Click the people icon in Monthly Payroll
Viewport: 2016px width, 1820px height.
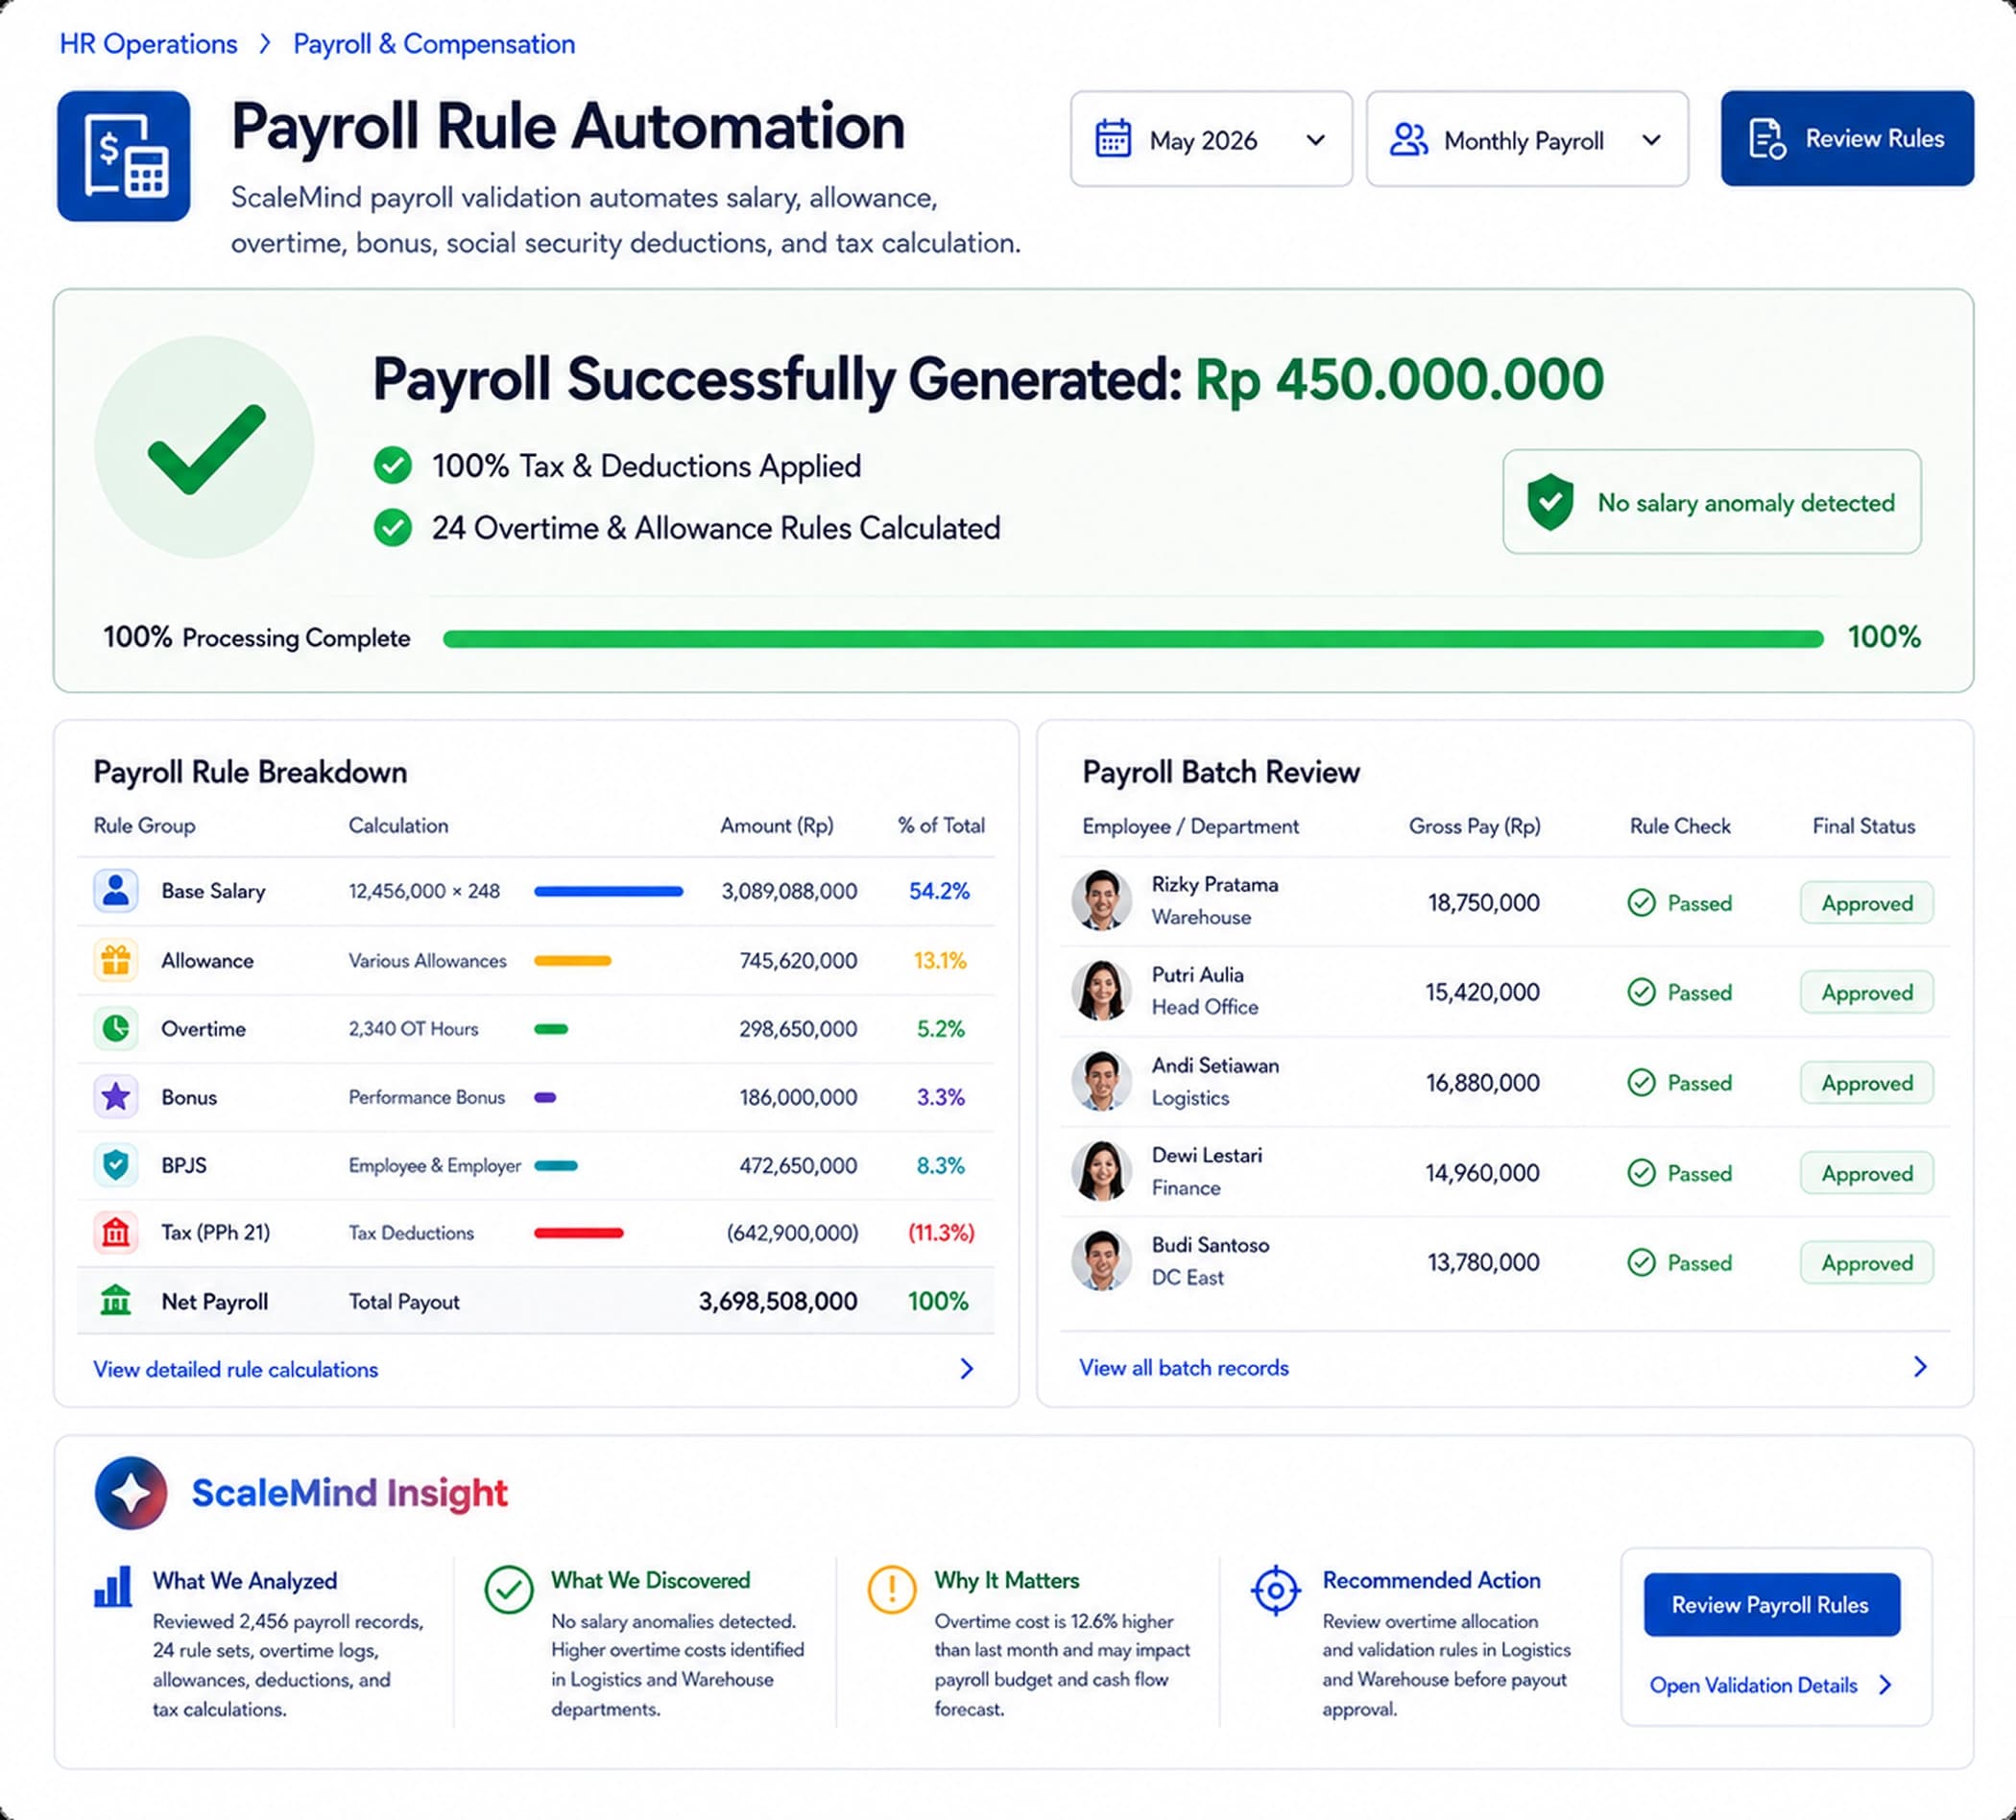[x=1408, y=139]
